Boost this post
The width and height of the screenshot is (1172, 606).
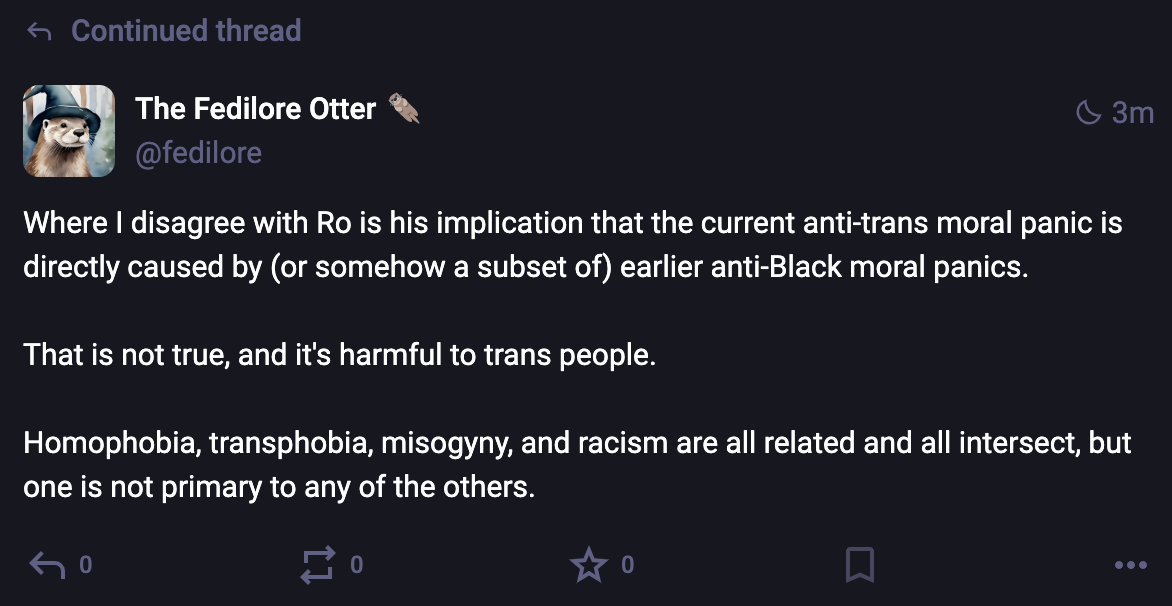318,566
